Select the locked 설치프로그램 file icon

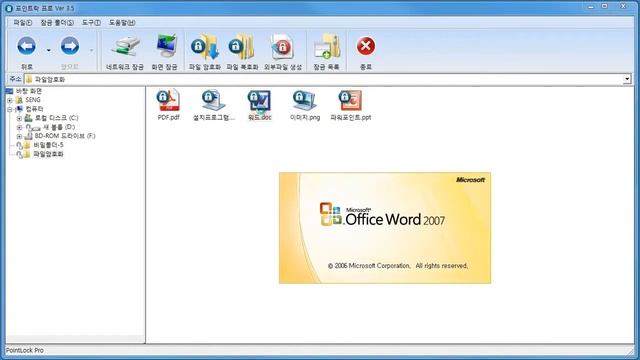pyautogui.click(x=214, y=100)
